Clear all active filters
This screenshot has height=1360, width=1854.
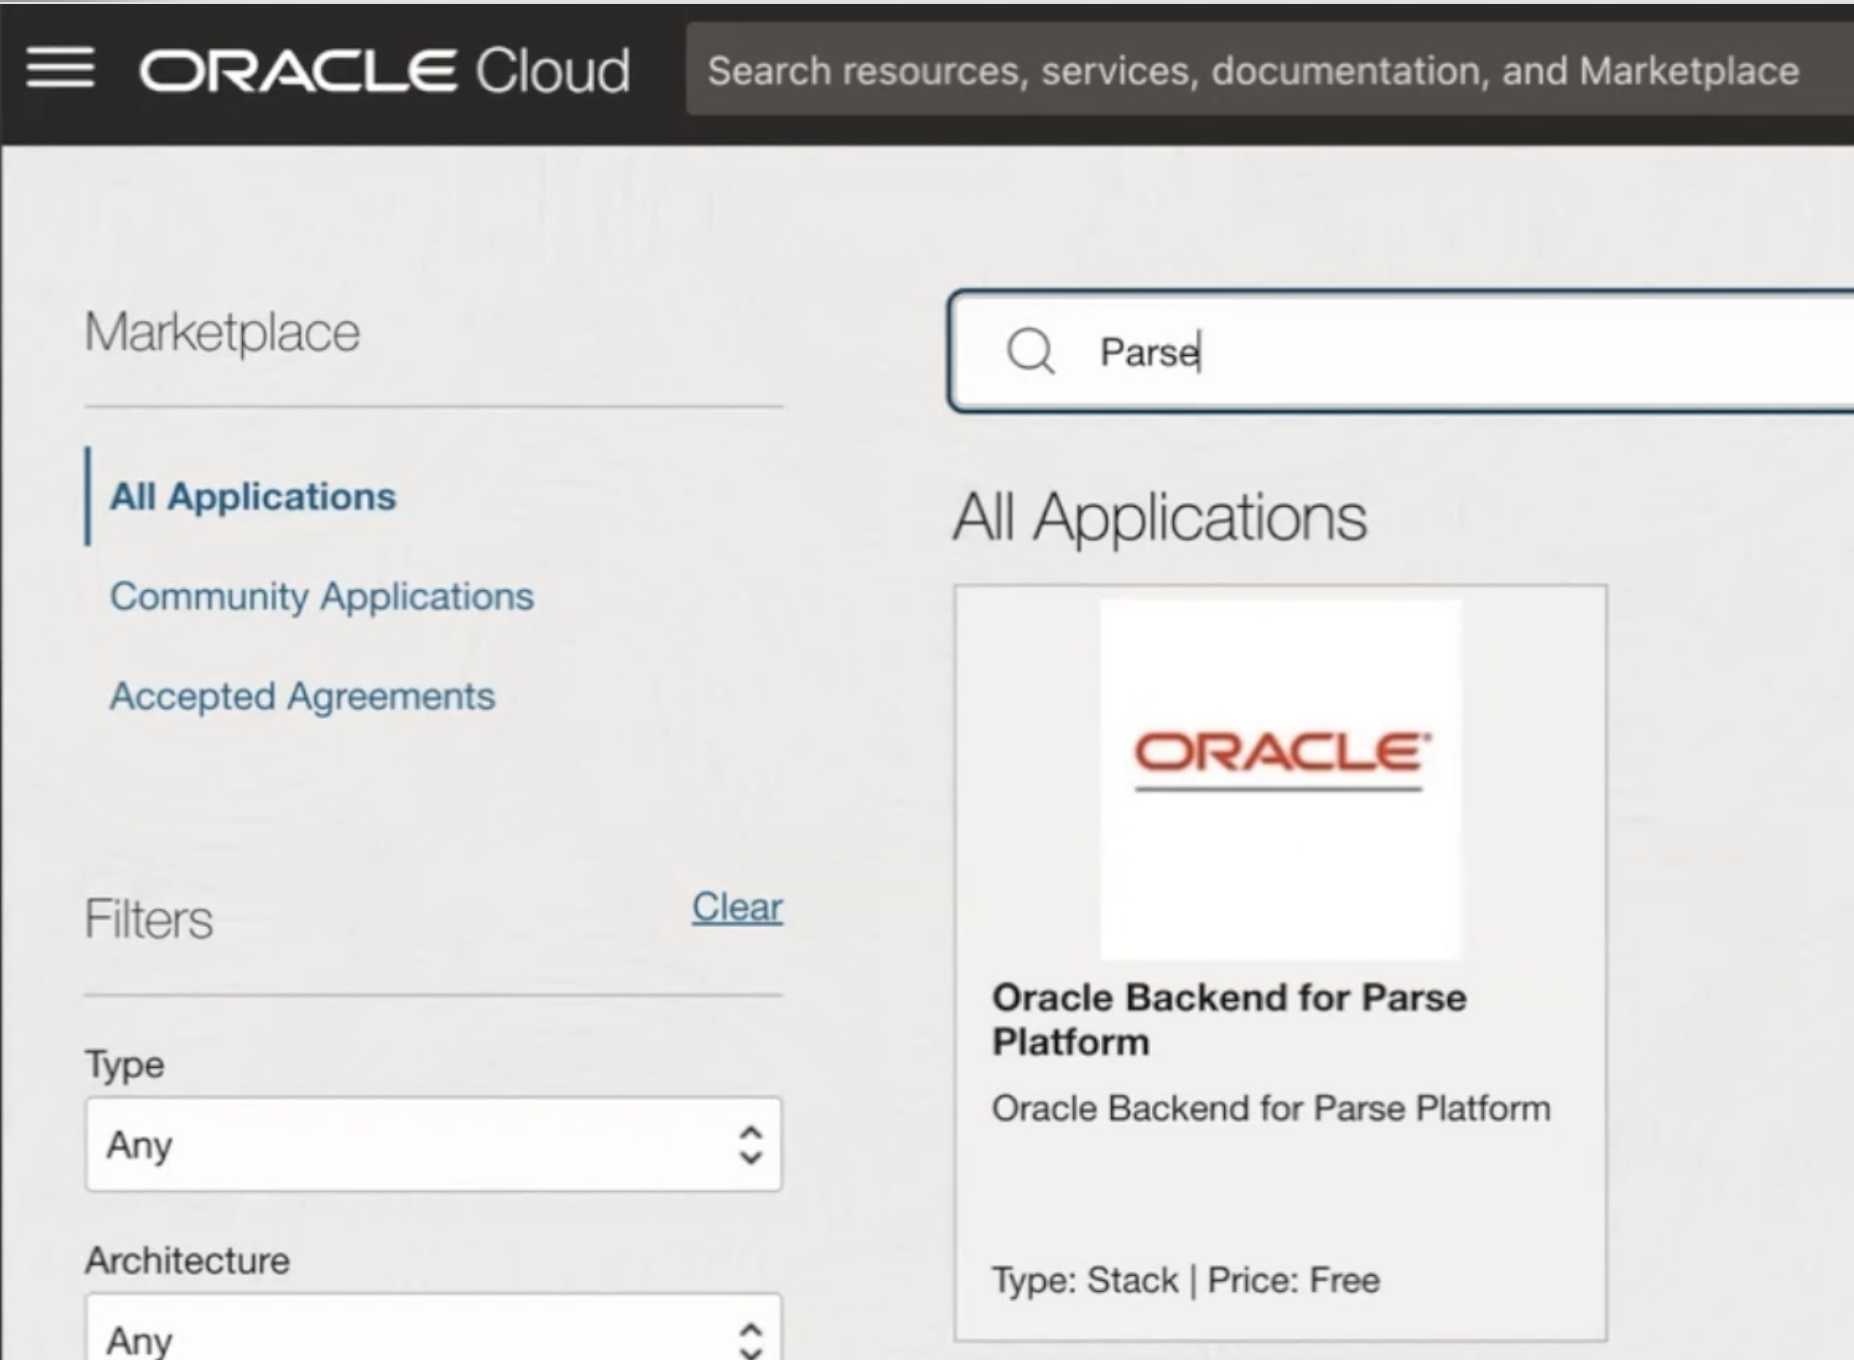[737, 907]
